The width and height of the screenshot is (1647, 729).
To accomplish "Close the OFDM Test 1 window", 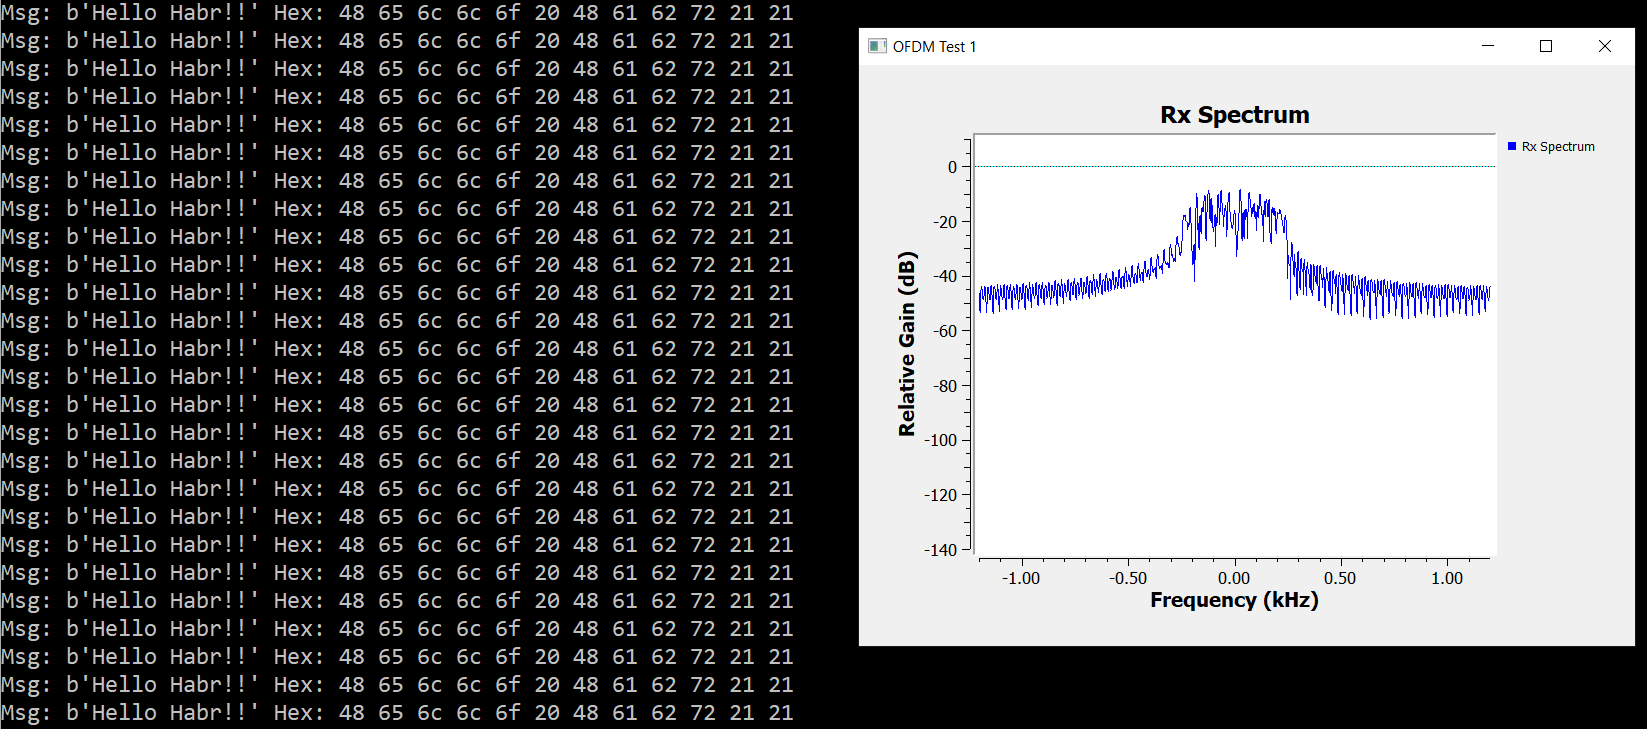I will point(1605,46).
